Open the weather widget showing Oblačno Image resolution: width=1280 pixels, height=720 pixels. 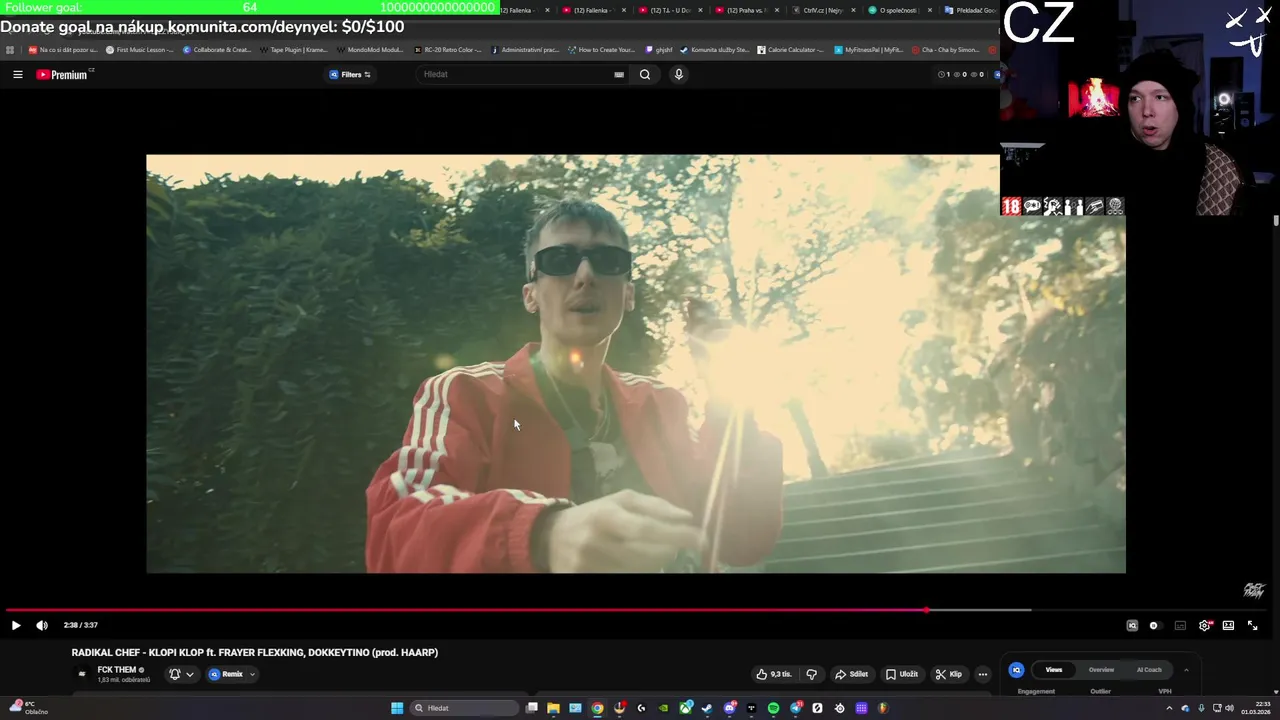coord(27,707)
